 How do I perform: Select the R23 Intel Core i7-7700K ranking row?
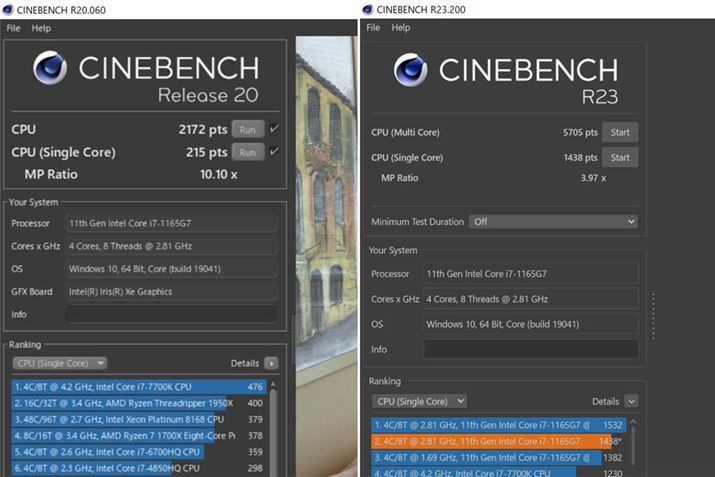tap(498, 472)
